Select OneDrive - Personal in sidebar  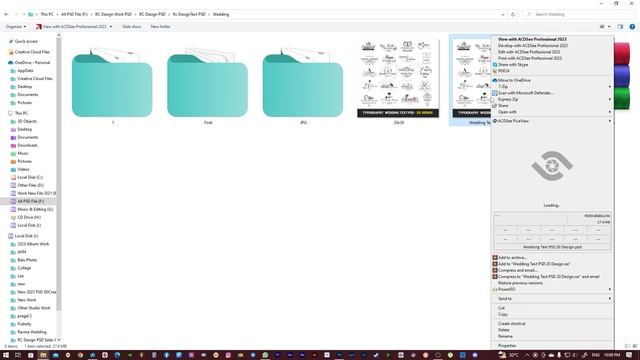pyautogui.click(x=32, y=62)
